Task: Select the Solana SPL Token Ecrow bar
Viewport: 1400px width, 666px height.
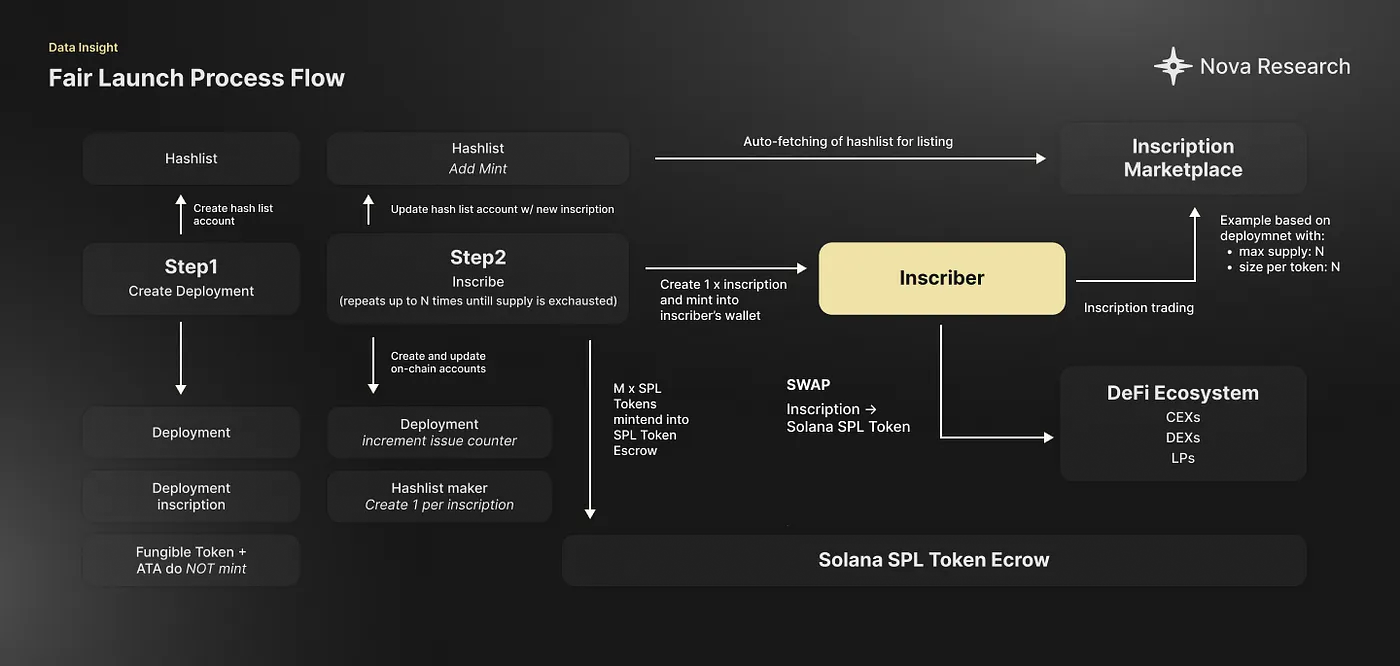Action: (x=934, y=560)
